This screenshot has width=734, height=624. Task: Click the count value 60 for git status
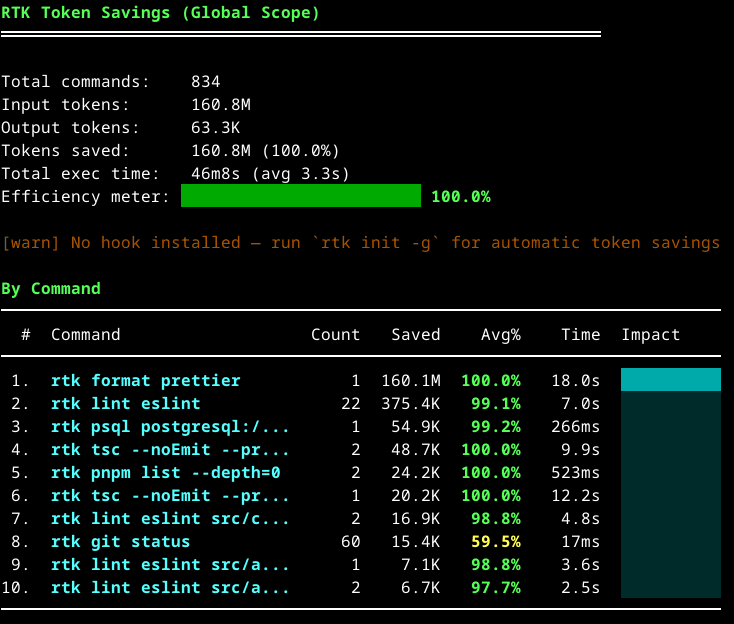(351, 542)
